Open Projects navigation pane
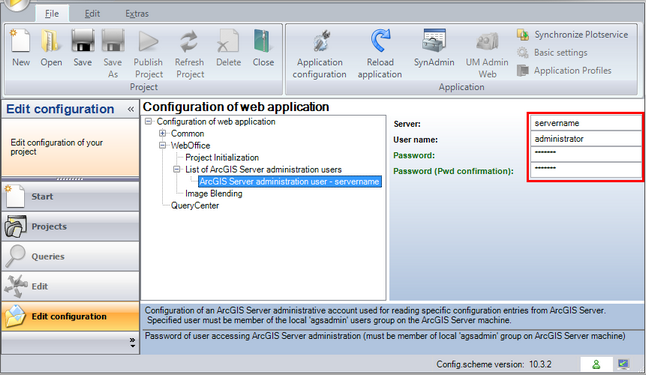The width and height of the screenshot is (646, 375). [70, 227]
